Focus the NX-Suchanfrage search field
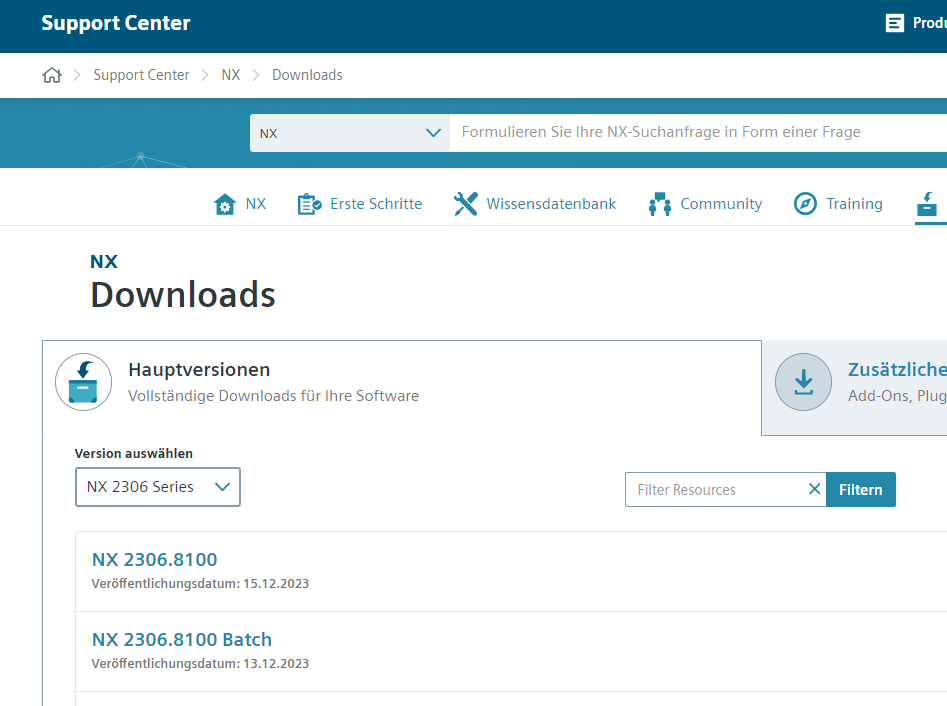The width and height of the screenshot is (947, 706). (698, 132)
